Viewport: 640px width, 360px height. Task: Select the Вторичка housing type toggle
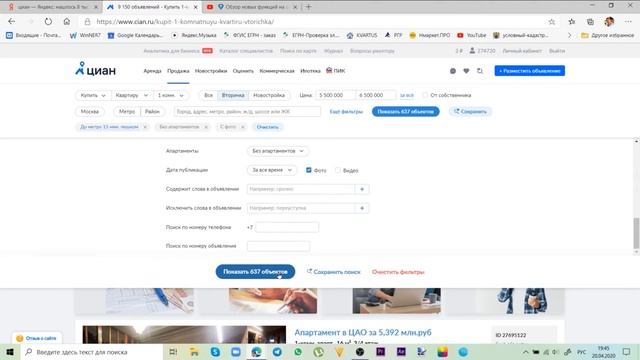233,95
